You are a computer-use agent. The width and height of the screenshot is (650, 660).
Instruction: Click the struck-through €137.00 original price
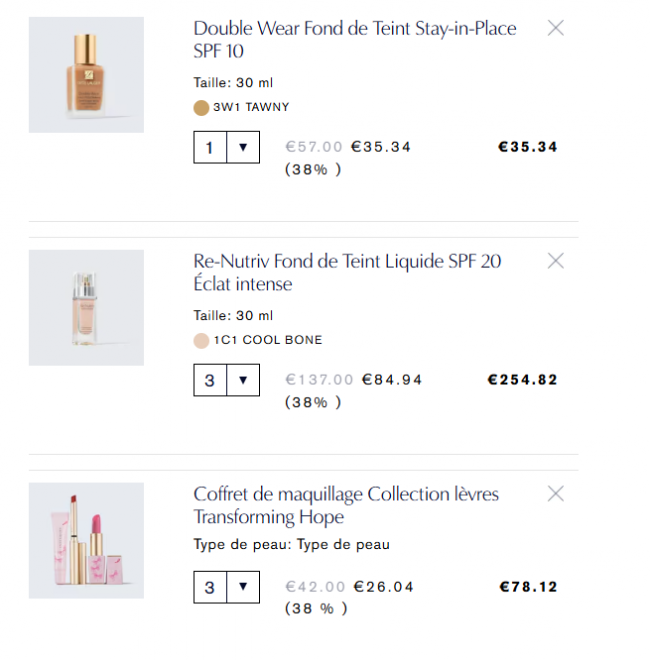319,380
